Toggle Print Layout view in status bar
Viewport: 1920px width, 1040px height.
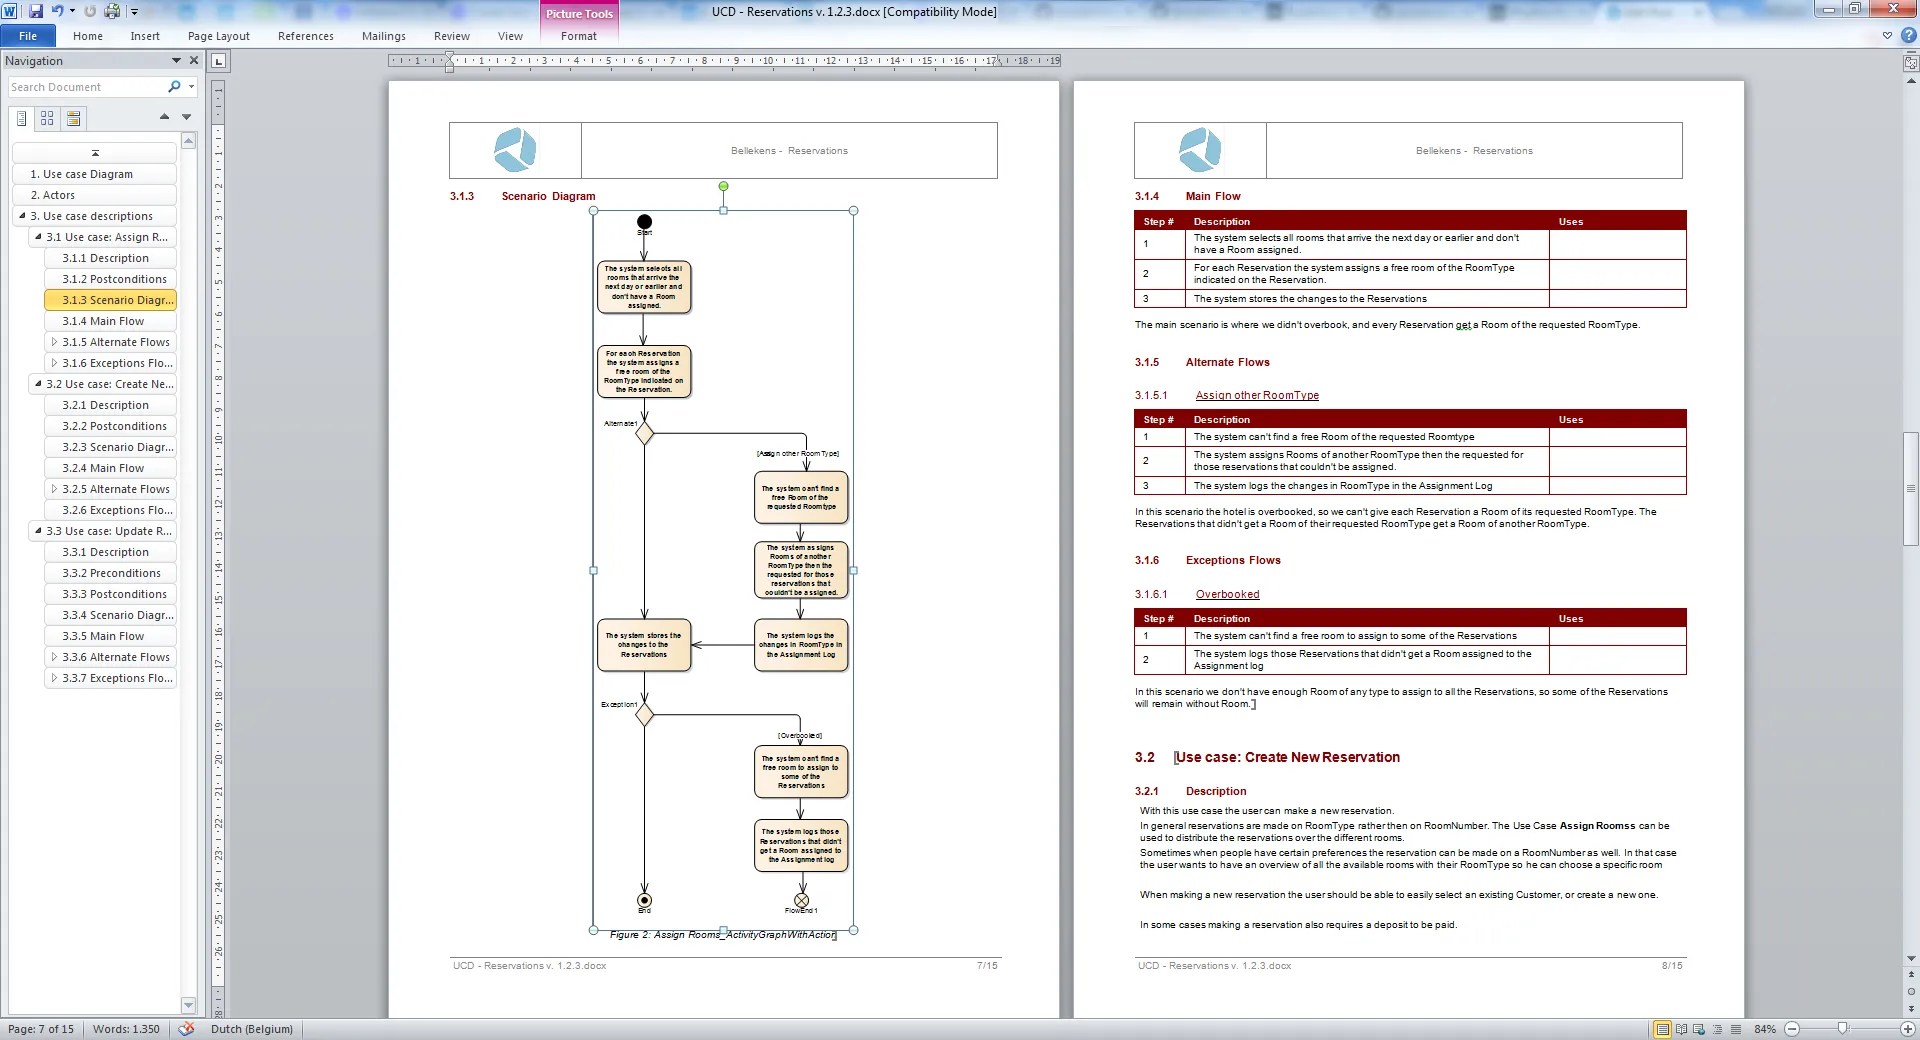[x=1662, y=1029]
